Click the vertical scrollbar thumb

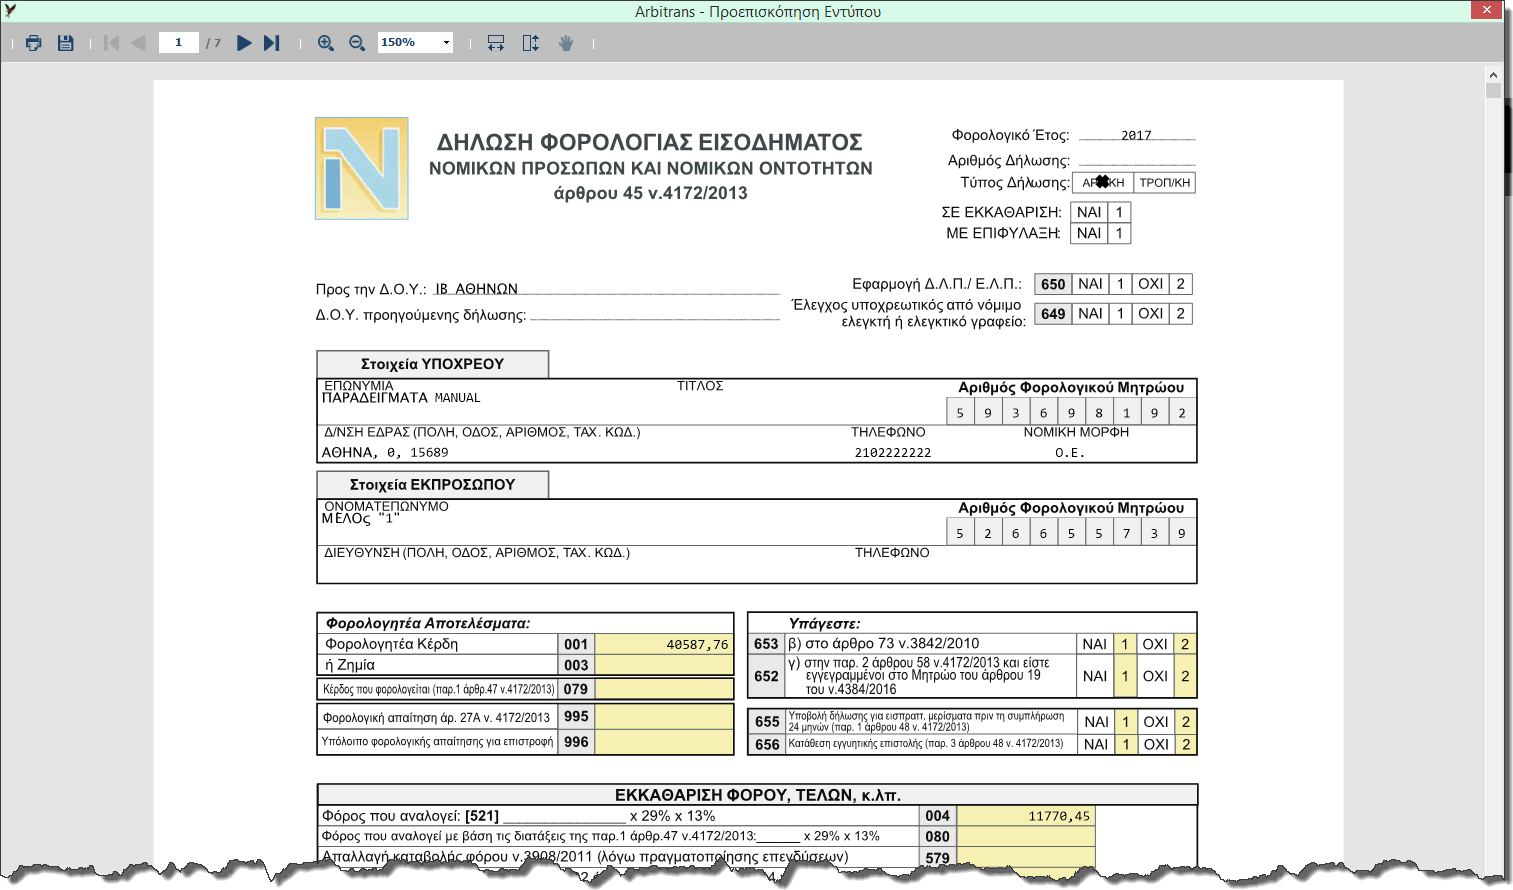click(1493, 90)
